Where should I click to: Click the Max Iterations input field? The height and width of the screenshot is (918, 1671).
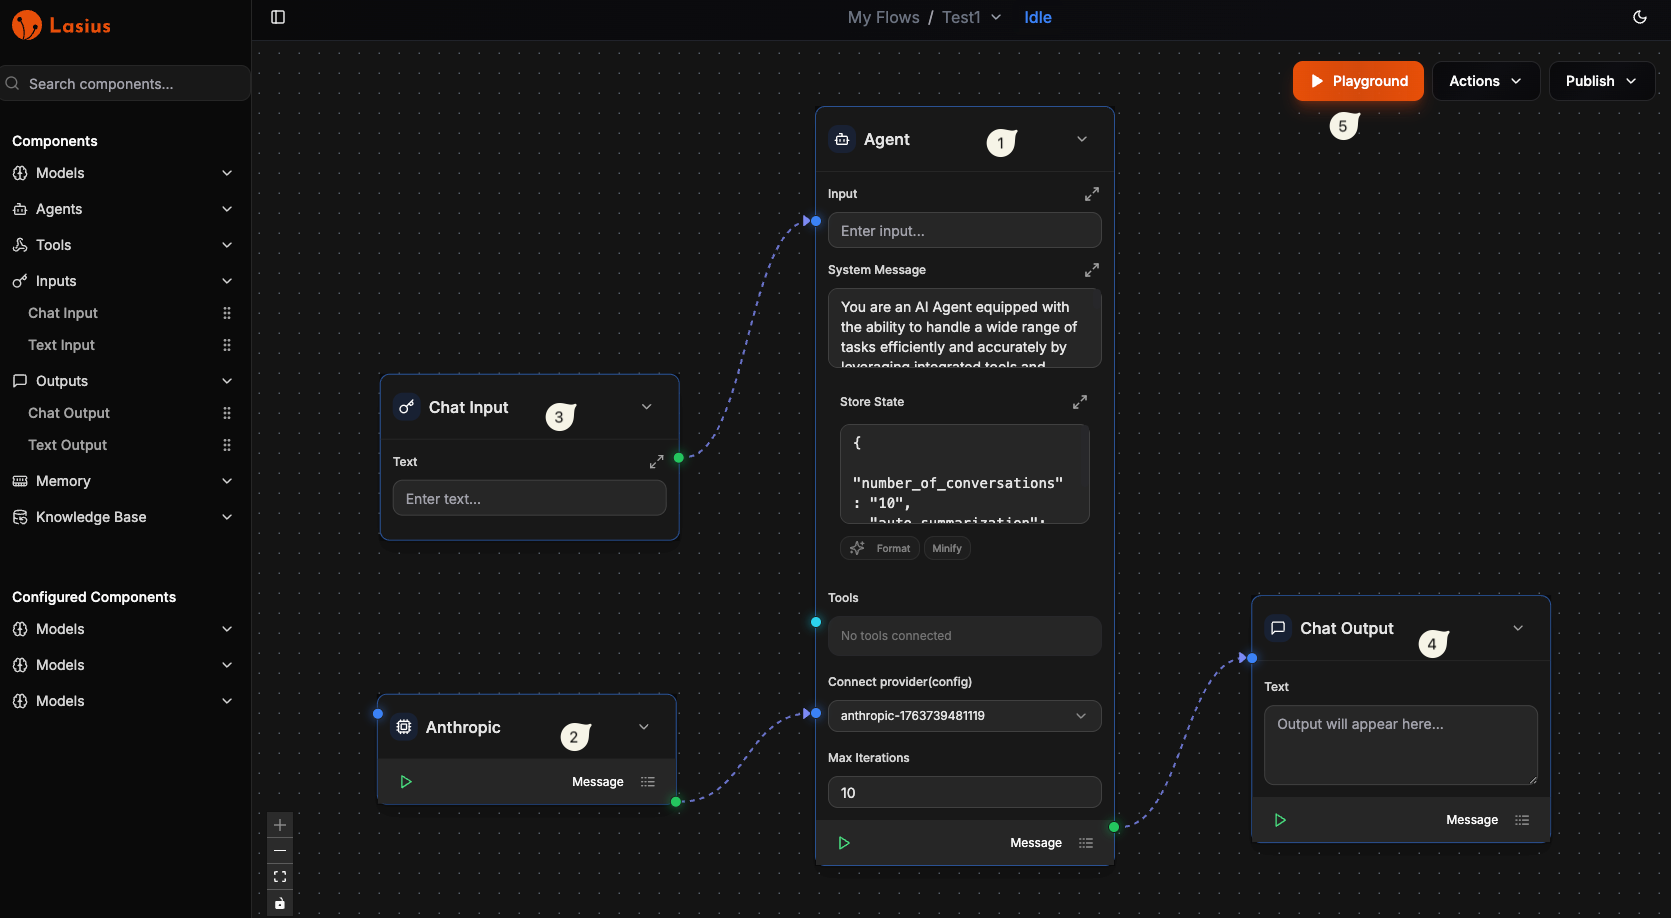tap(963, 792)
